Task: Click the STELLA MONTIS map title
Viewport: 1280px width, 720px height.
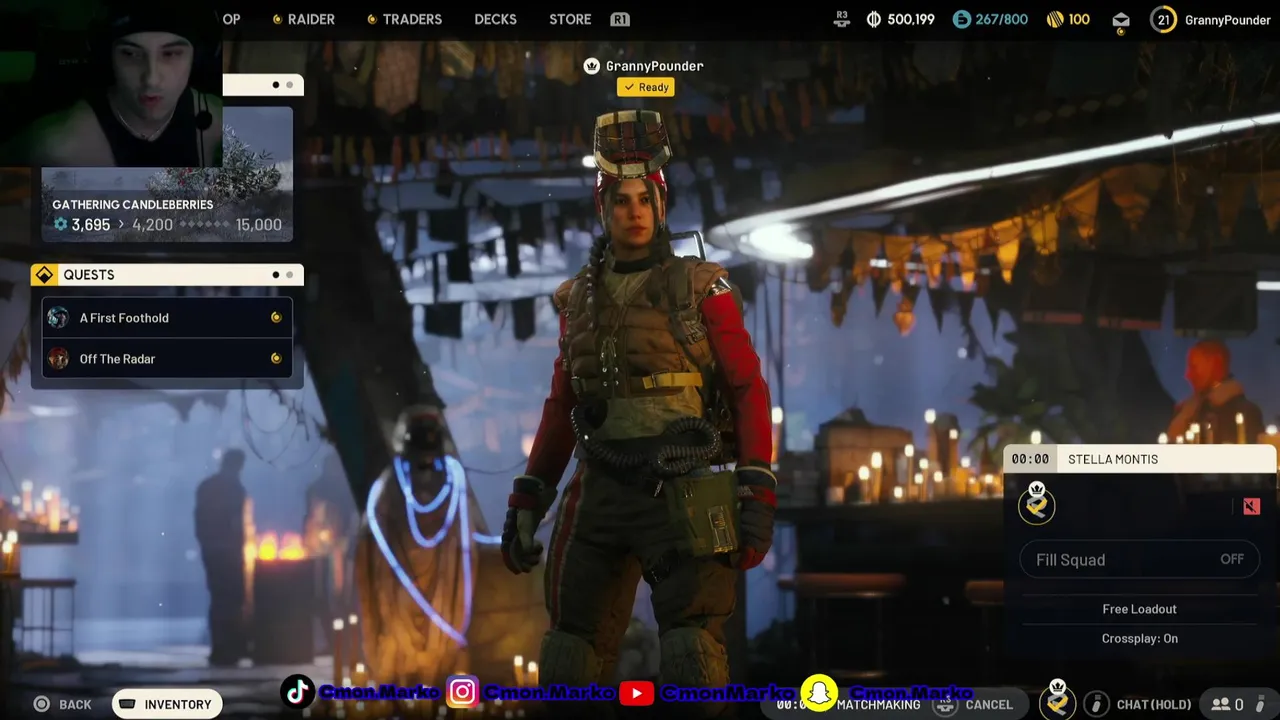Action: tap(1113, 459)
